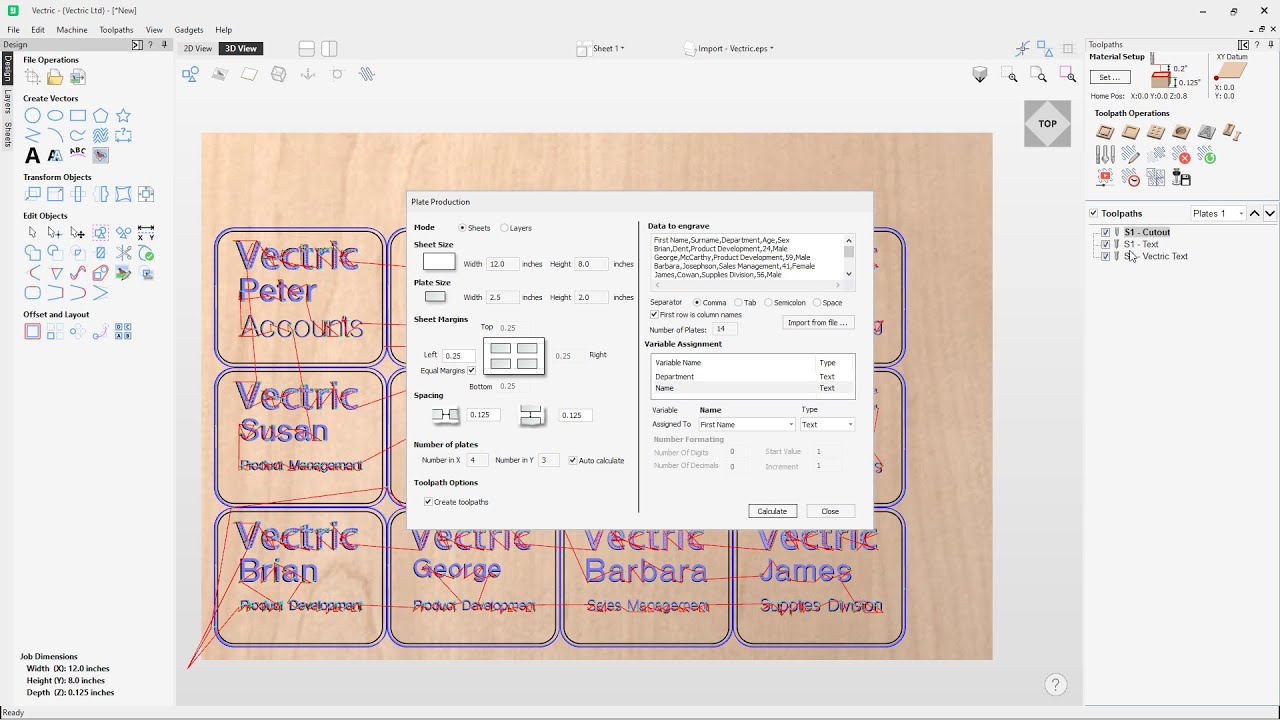This screenshot has height=720, width=1280.
Task: Click the TOP view cube
Action: click(x=1047, y=124)
